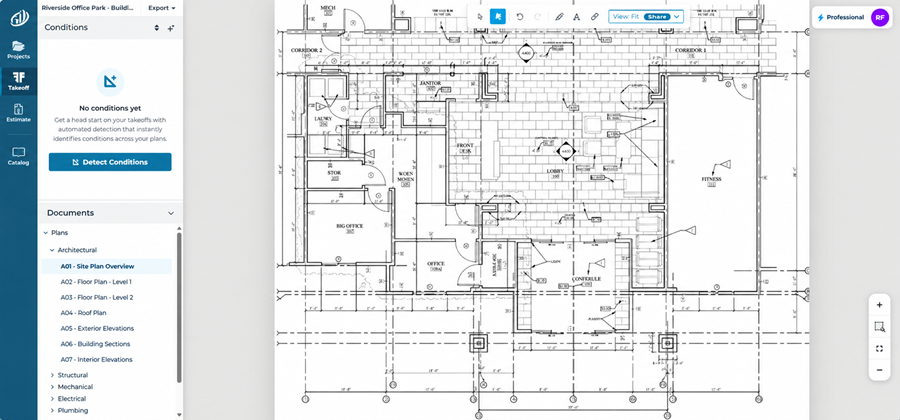900x420 pixels.
Task: Select the pencil annotation tool
Action: (560, 17)
